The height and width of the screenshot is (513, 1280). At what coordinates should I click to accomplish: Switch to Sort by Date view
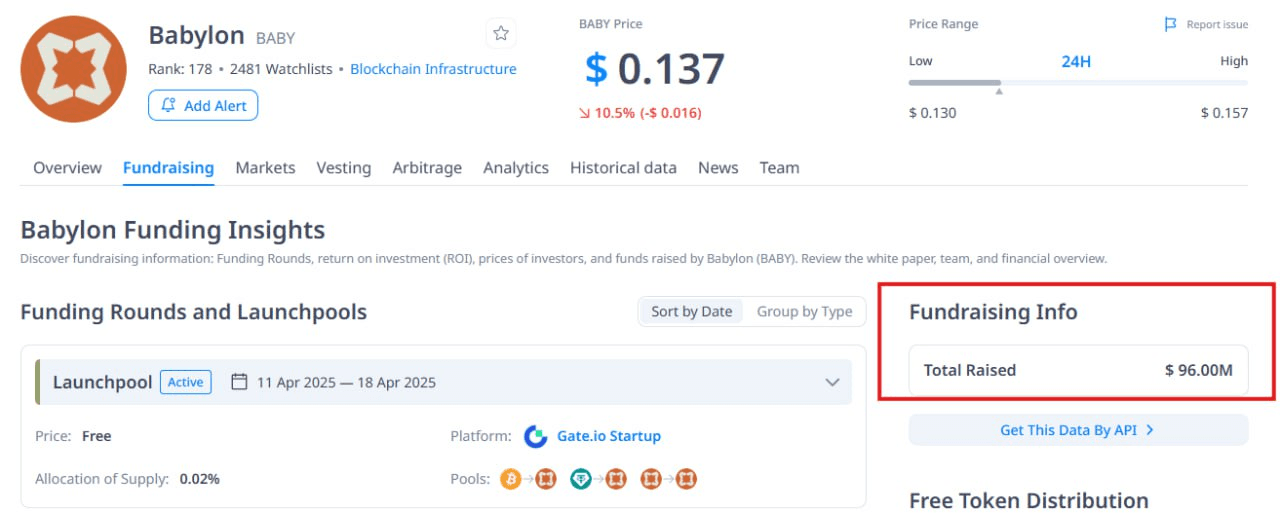(692, 312)
